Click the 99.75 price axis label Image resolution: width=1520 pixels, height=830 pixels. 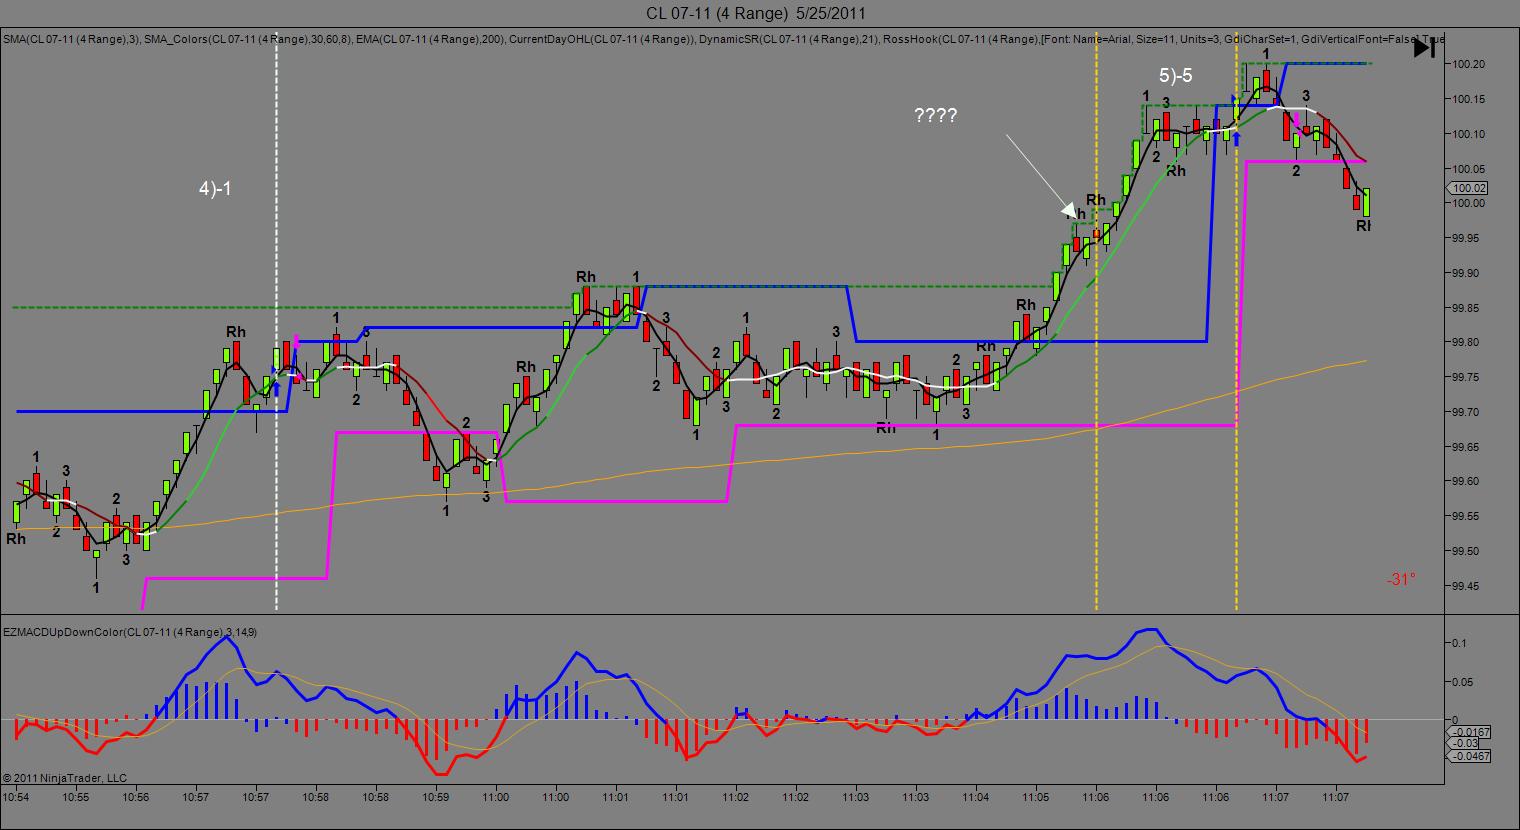(1468, 377)
